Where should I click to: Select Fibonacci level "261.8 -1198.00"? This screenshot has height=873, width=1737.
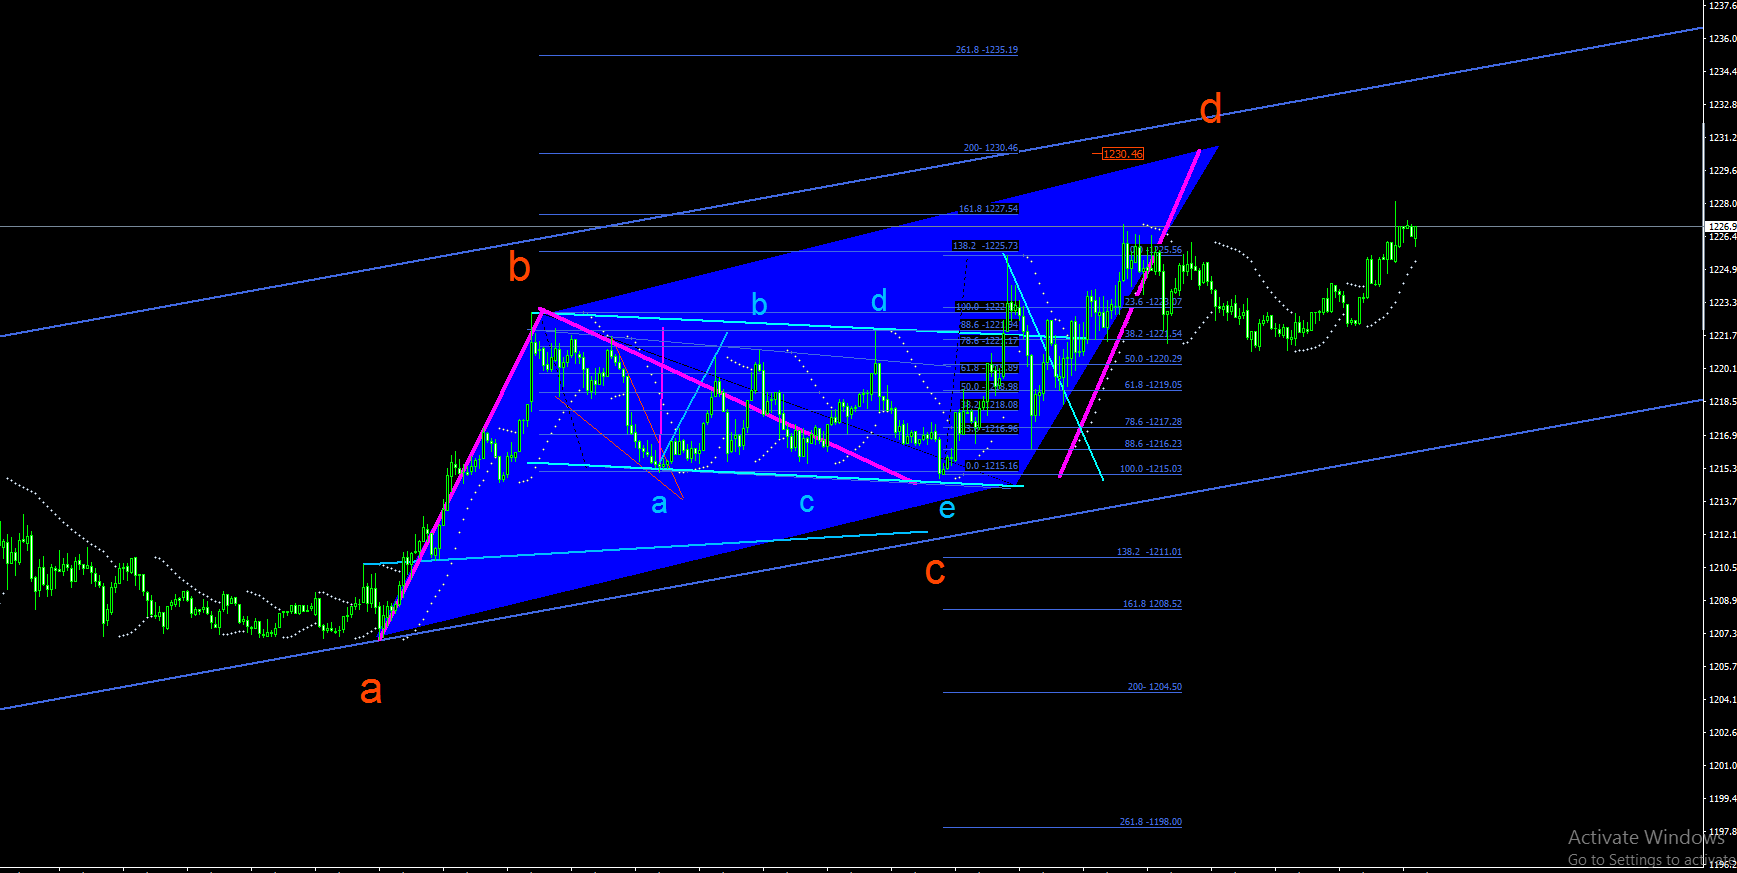(1151, 822)
